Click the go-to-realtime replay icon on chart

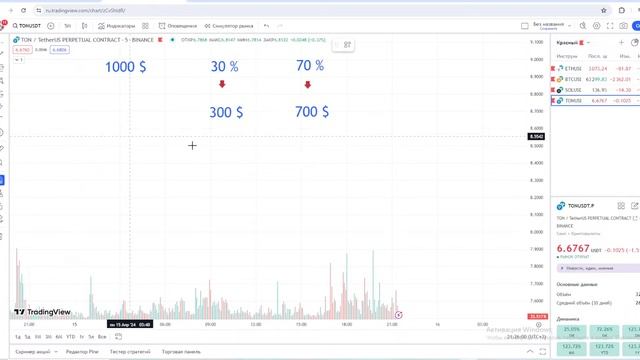pos(399,315)
